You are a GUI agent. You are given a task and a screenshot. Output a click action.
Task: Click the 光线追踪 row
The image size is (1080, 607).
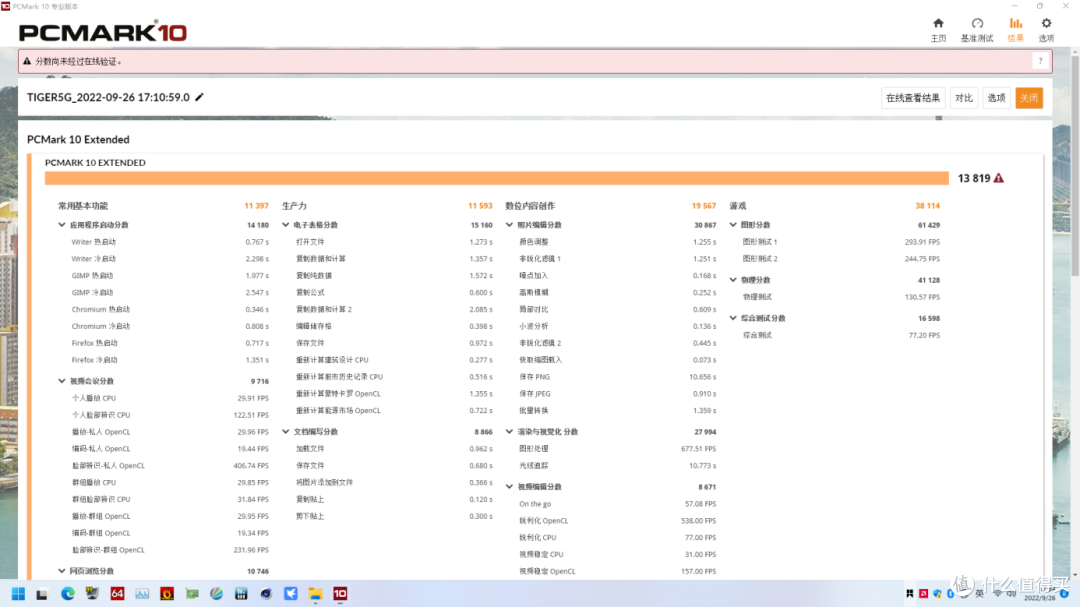pyautogui.click(x=618, y=466)
